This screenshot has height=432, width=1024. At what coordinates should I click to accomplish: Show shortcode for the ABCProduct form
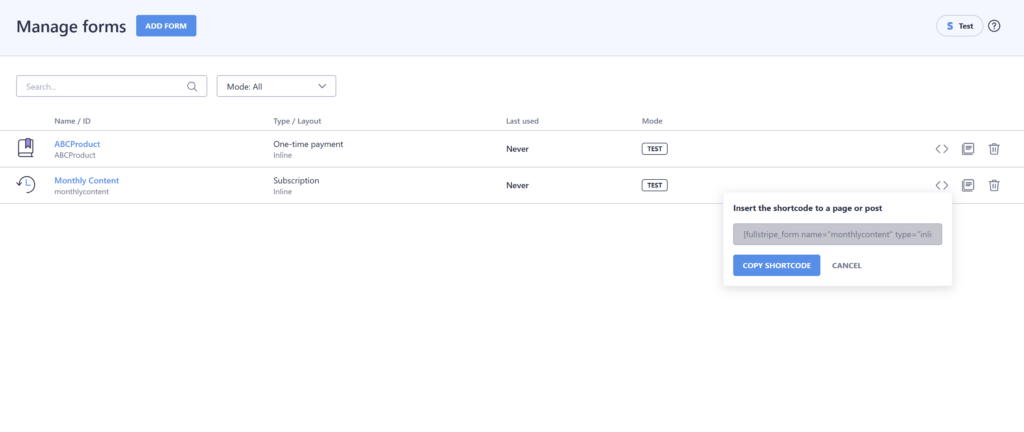(x=941, y=149)
